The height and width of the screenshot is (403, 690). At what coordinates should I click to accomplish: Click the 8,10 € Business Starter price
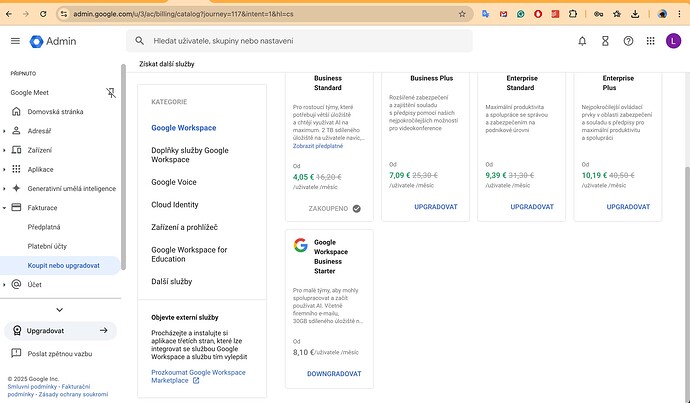click(304, 352)
